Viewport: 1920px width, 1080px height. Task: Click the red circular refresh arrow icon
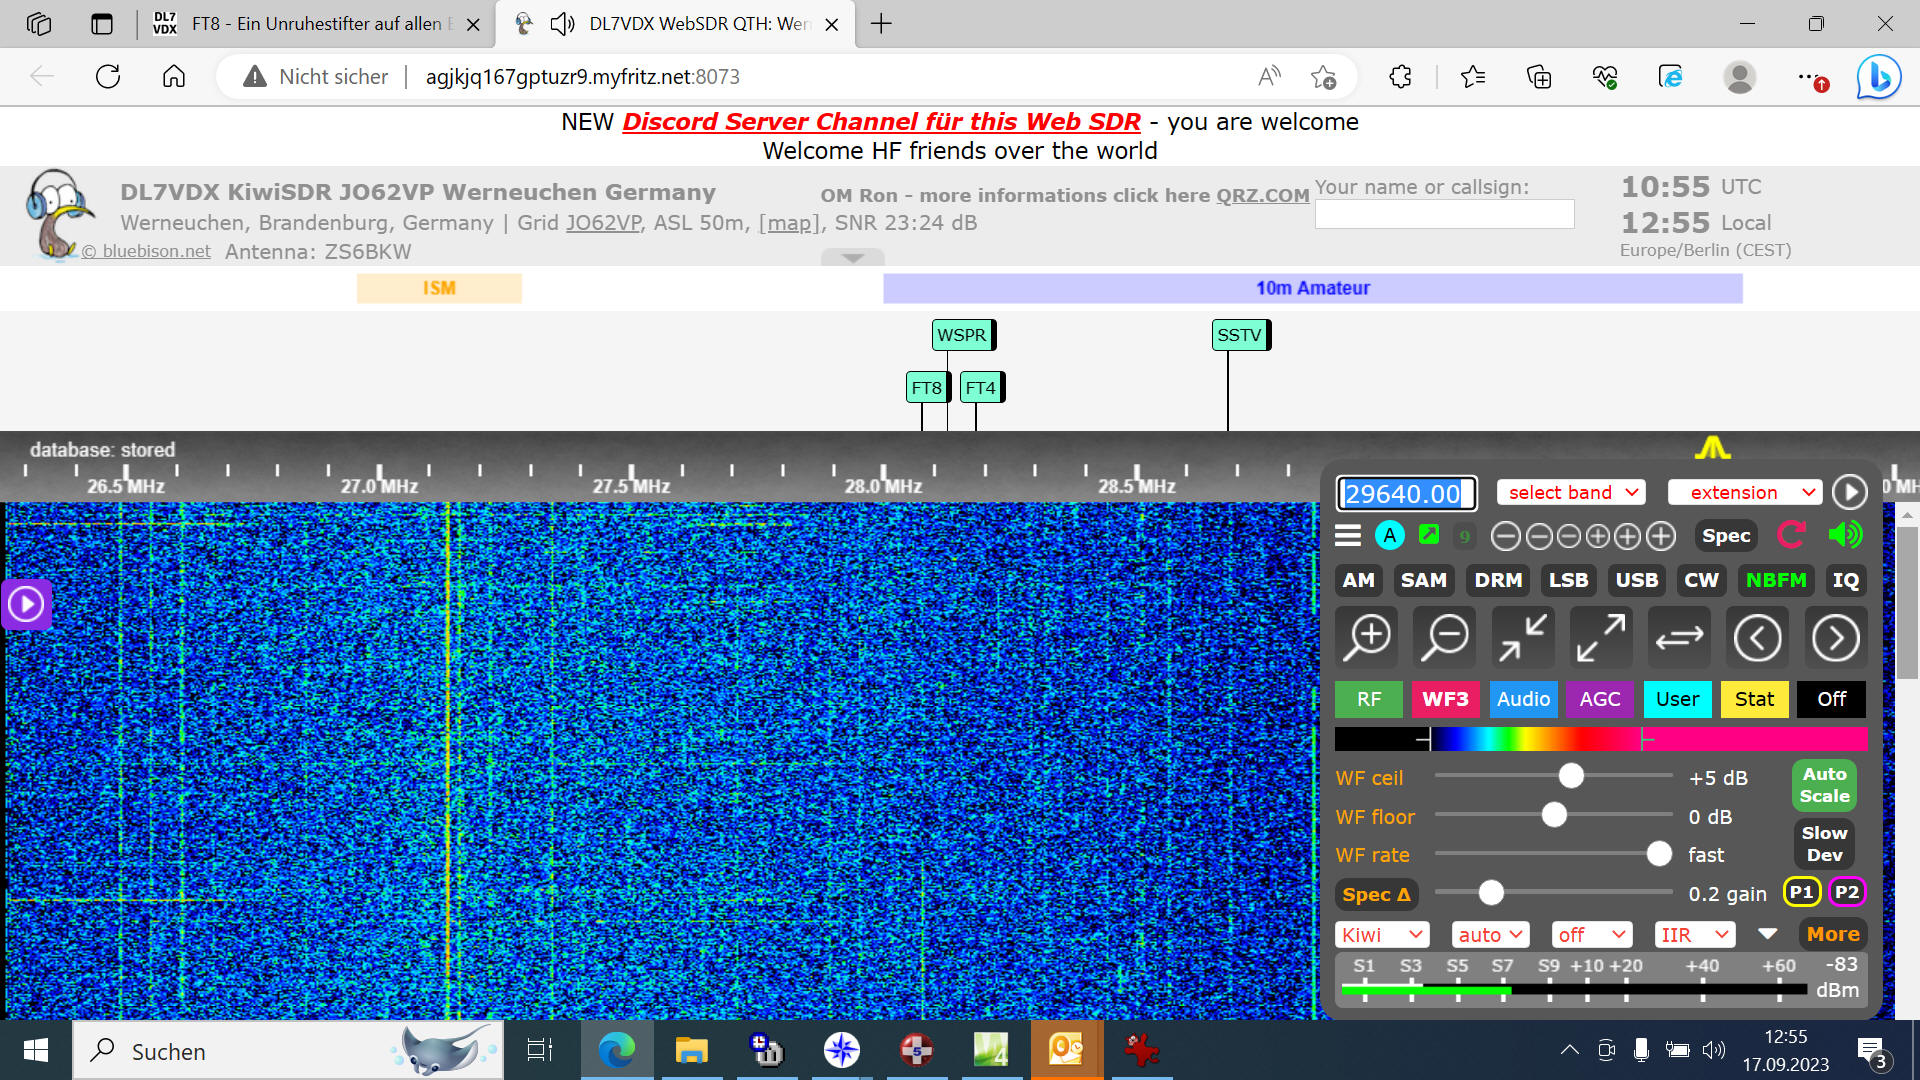click(x=1791, y=535)
